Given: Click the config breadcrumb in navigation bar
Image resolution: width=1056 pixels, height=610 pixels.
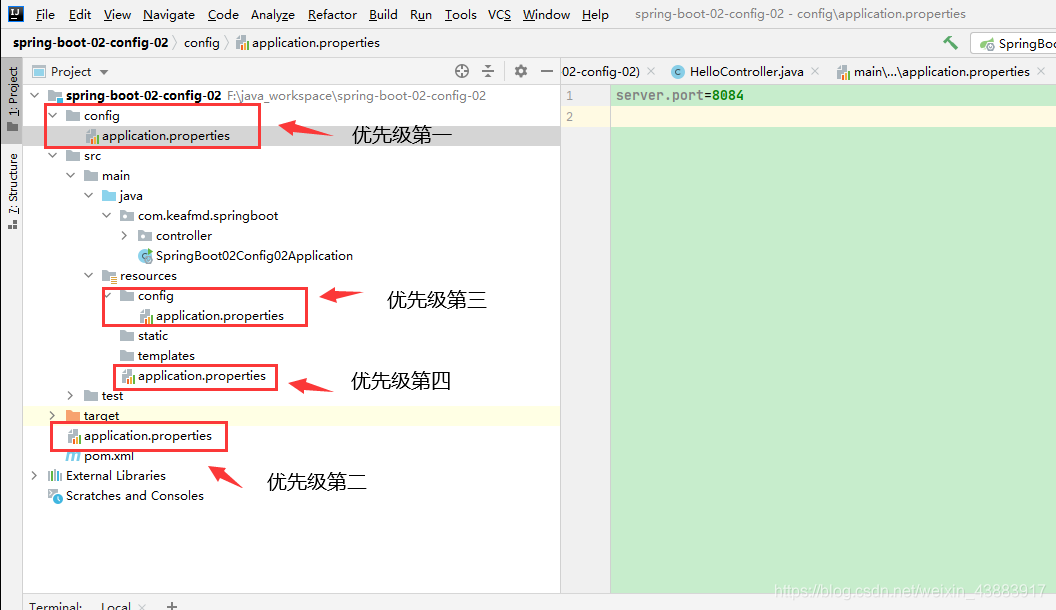Looking at the screenshot, I should click(x=201, y=42).
